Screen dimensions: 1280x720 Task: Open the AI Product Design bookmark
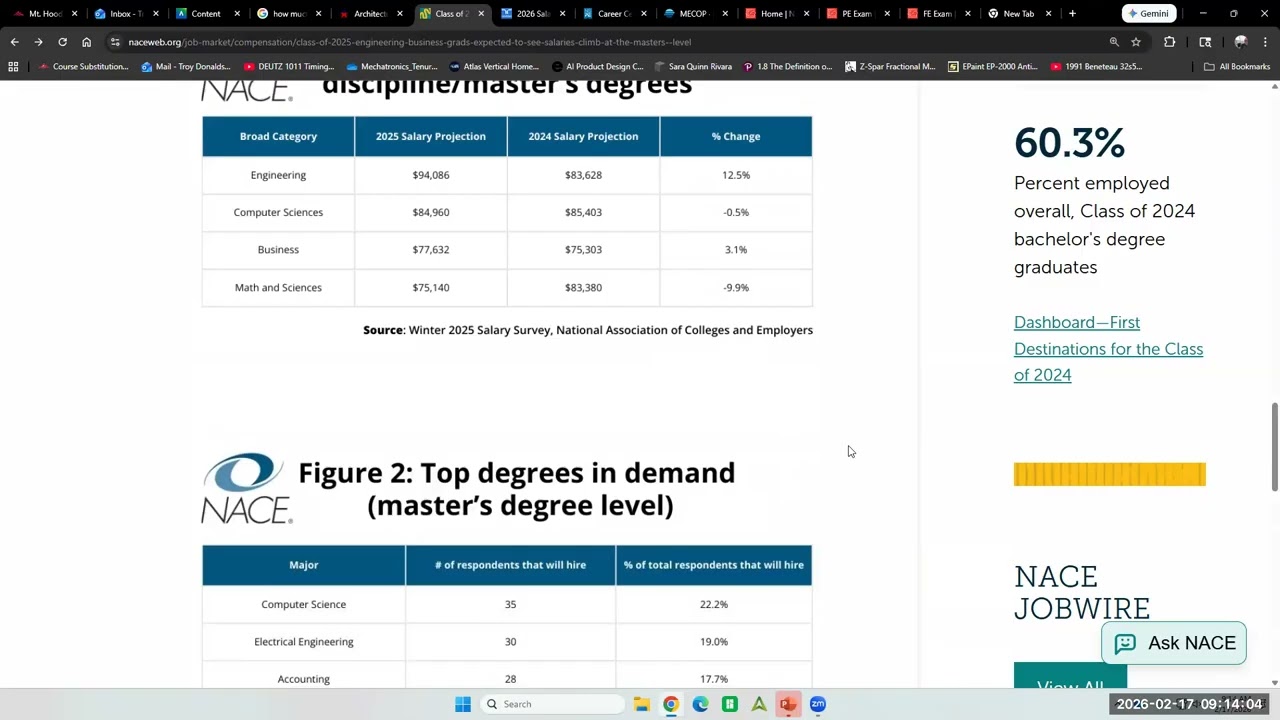(597, 67)
